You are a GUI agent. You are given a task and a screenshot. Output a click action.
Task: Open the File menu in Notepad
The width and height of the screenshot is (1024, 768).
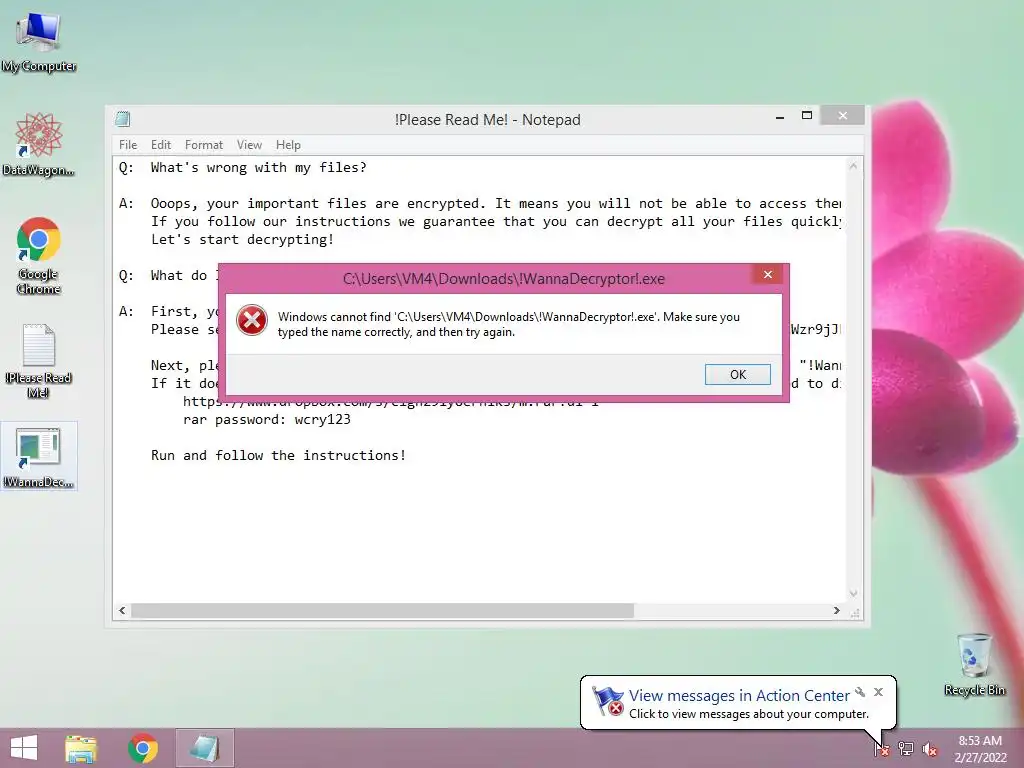click(x=128, y=145)
